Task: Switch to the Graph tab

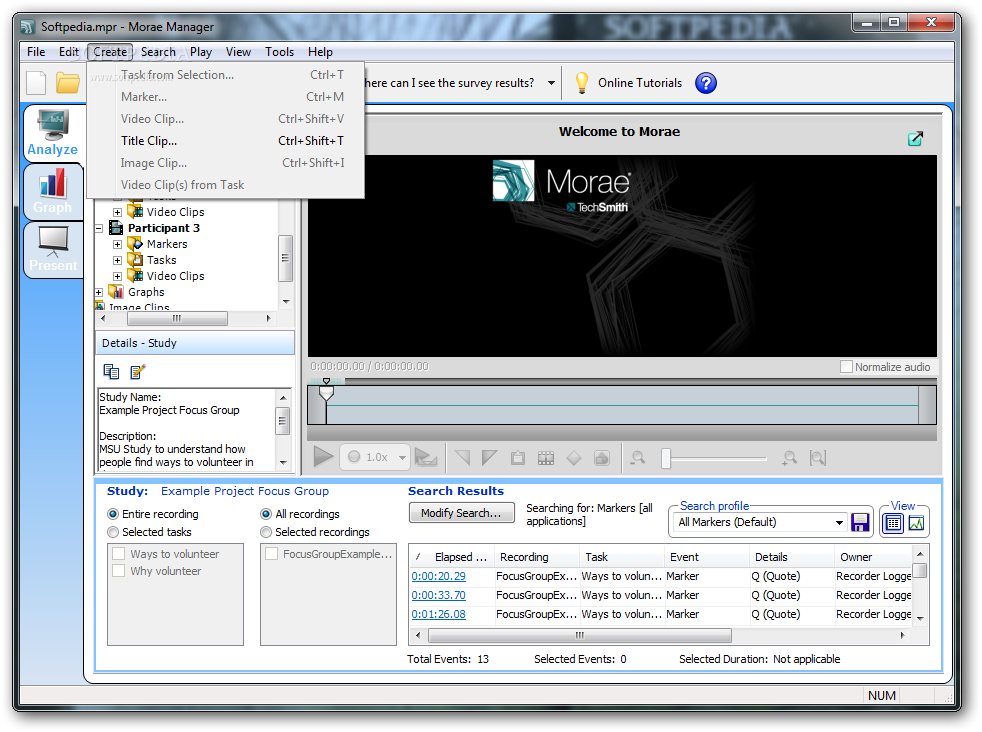Action: point(53,192)
